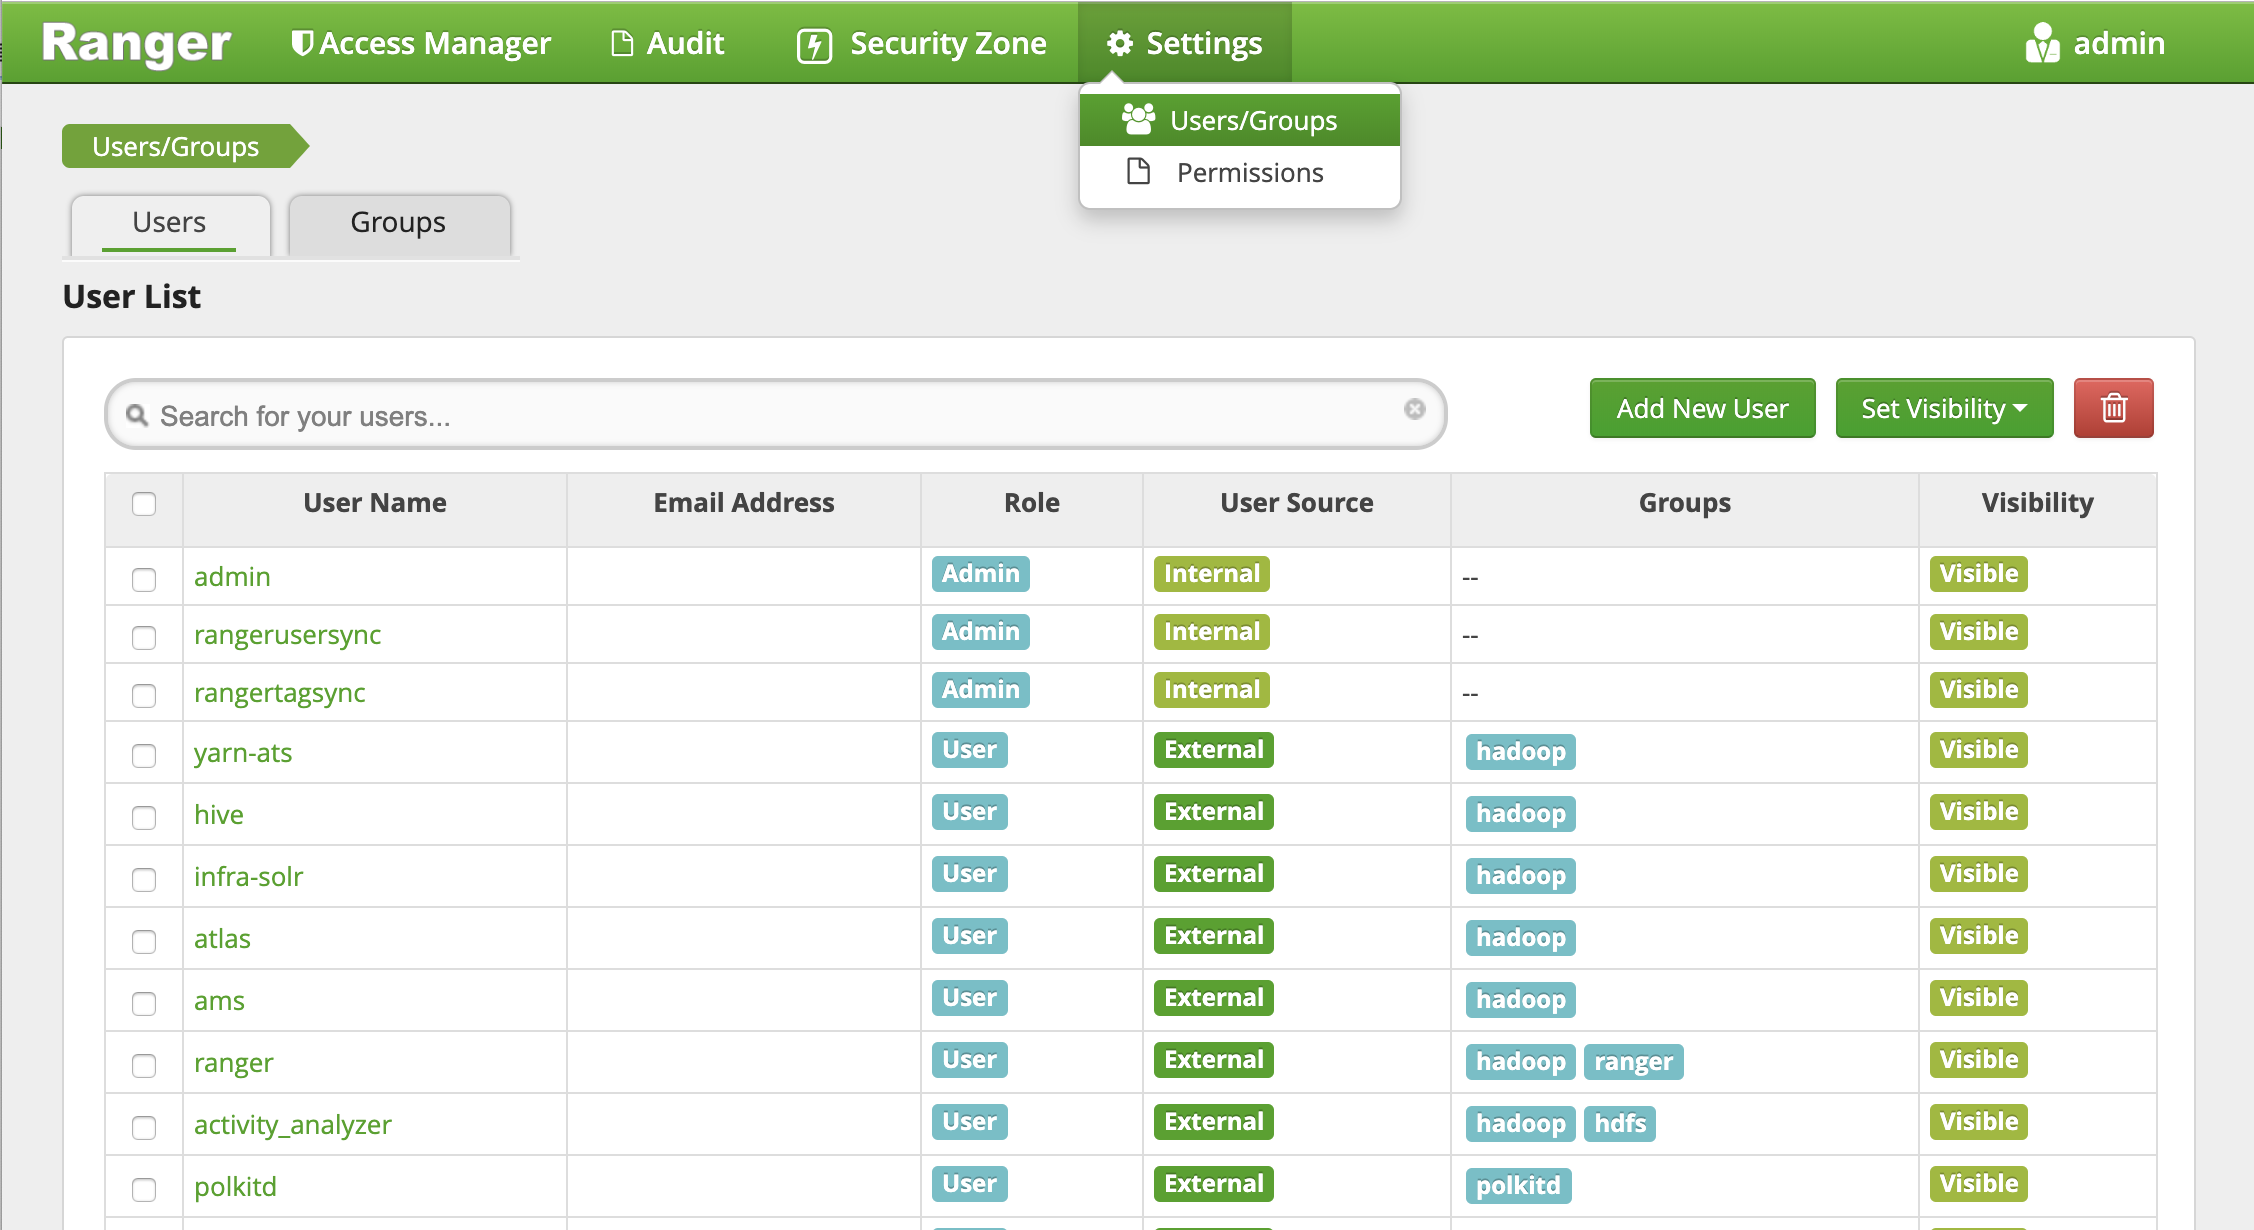Open the activity_analyzer user
Image resolution: width=2254 pixels, height=1230 pixels.
[x=293, y=1124]
